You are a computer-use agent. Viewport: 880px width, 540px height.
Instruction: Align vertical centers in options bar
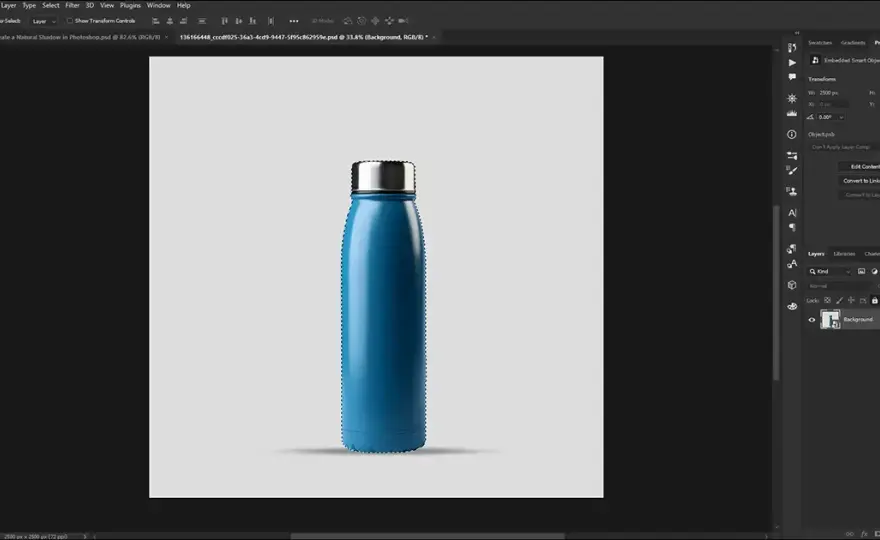(239, 21)
